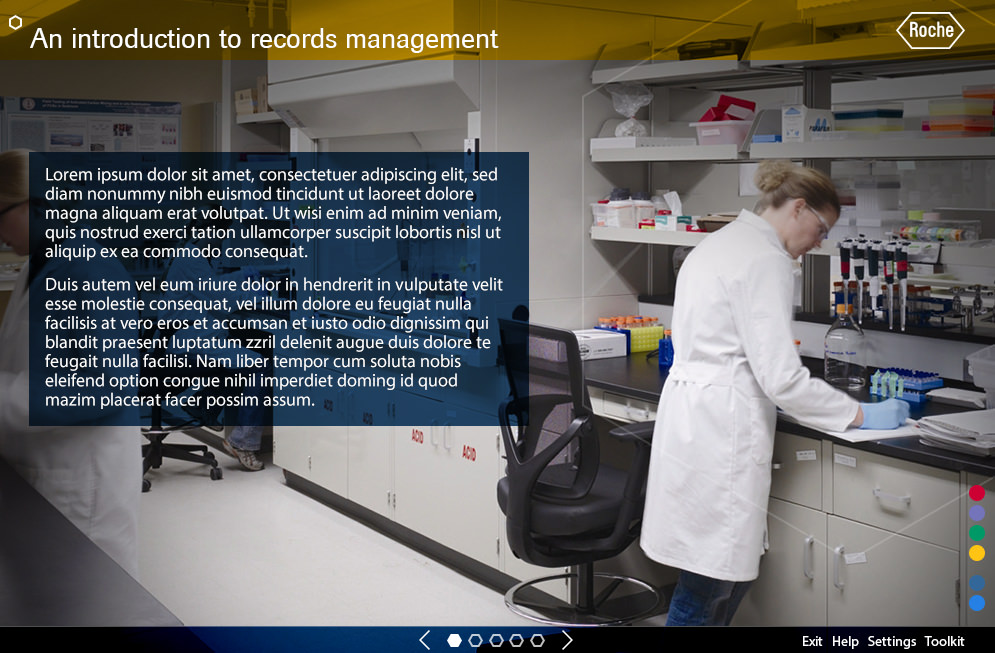Open the fourth hexagon page indicator
Viewport: 995px width, 653px height.
pos(517,640)
